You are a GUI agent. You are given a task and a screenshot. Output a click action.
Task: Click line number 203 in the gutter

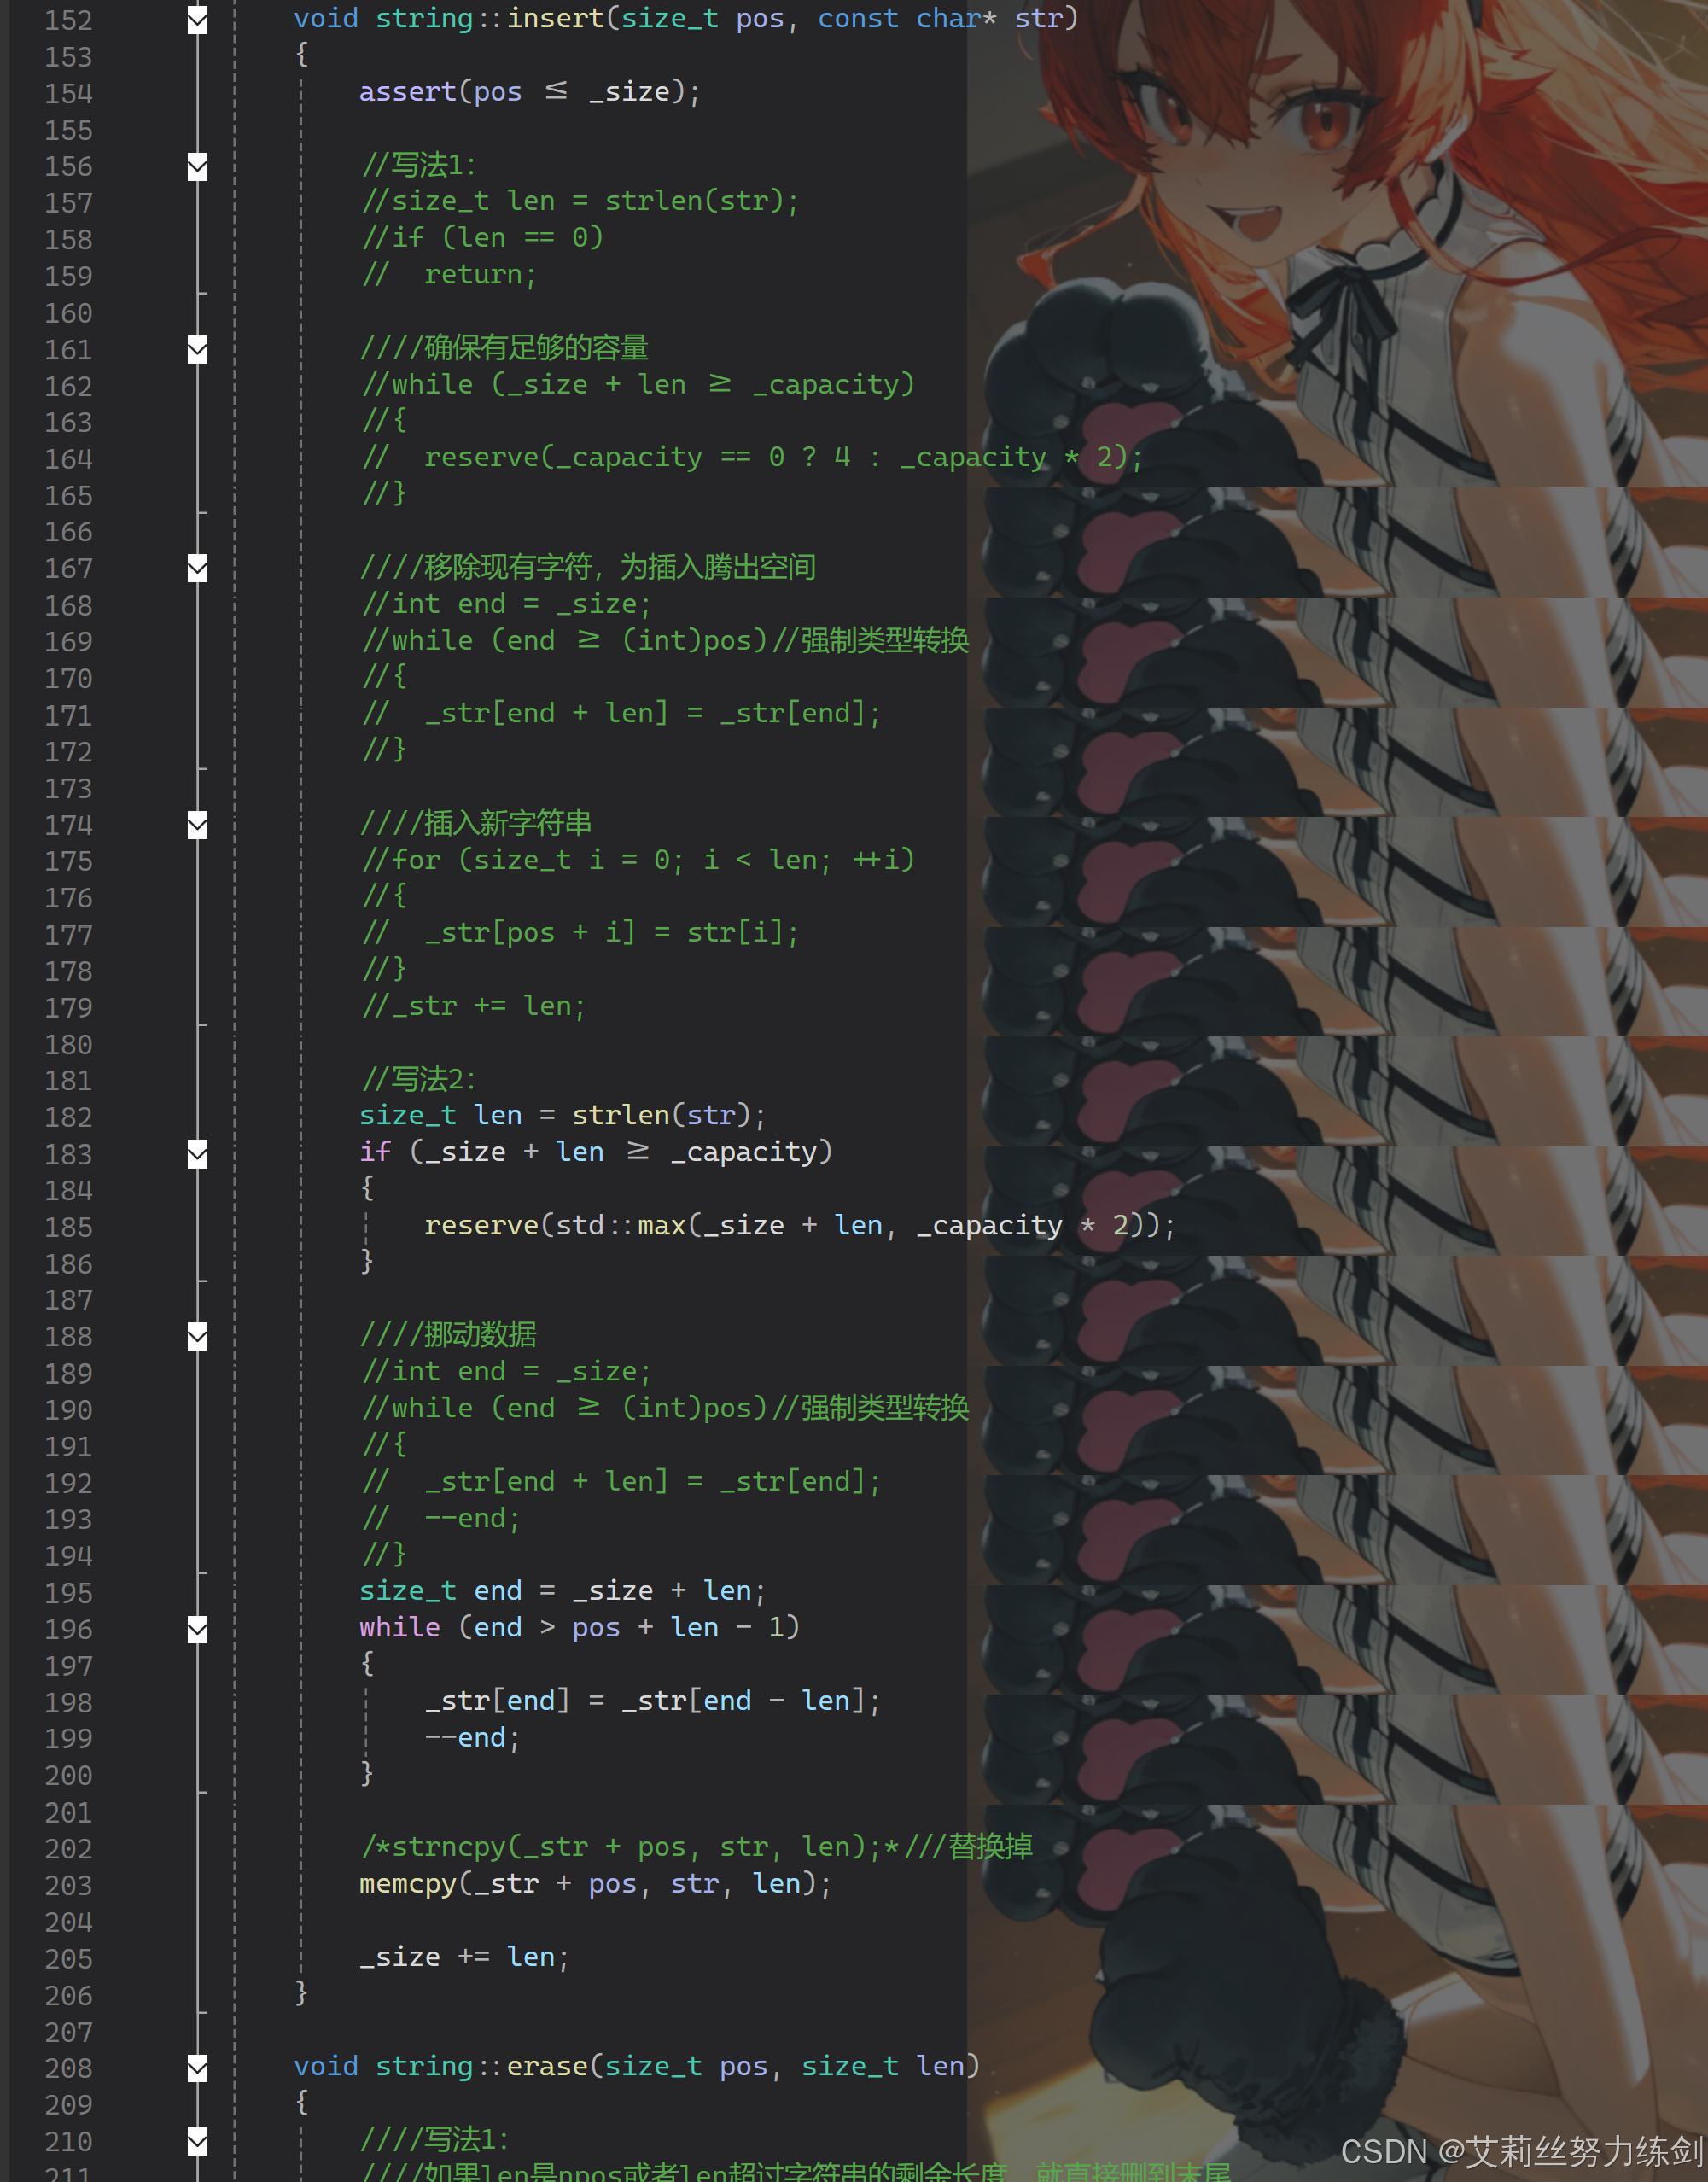(x=68, y=1885)
